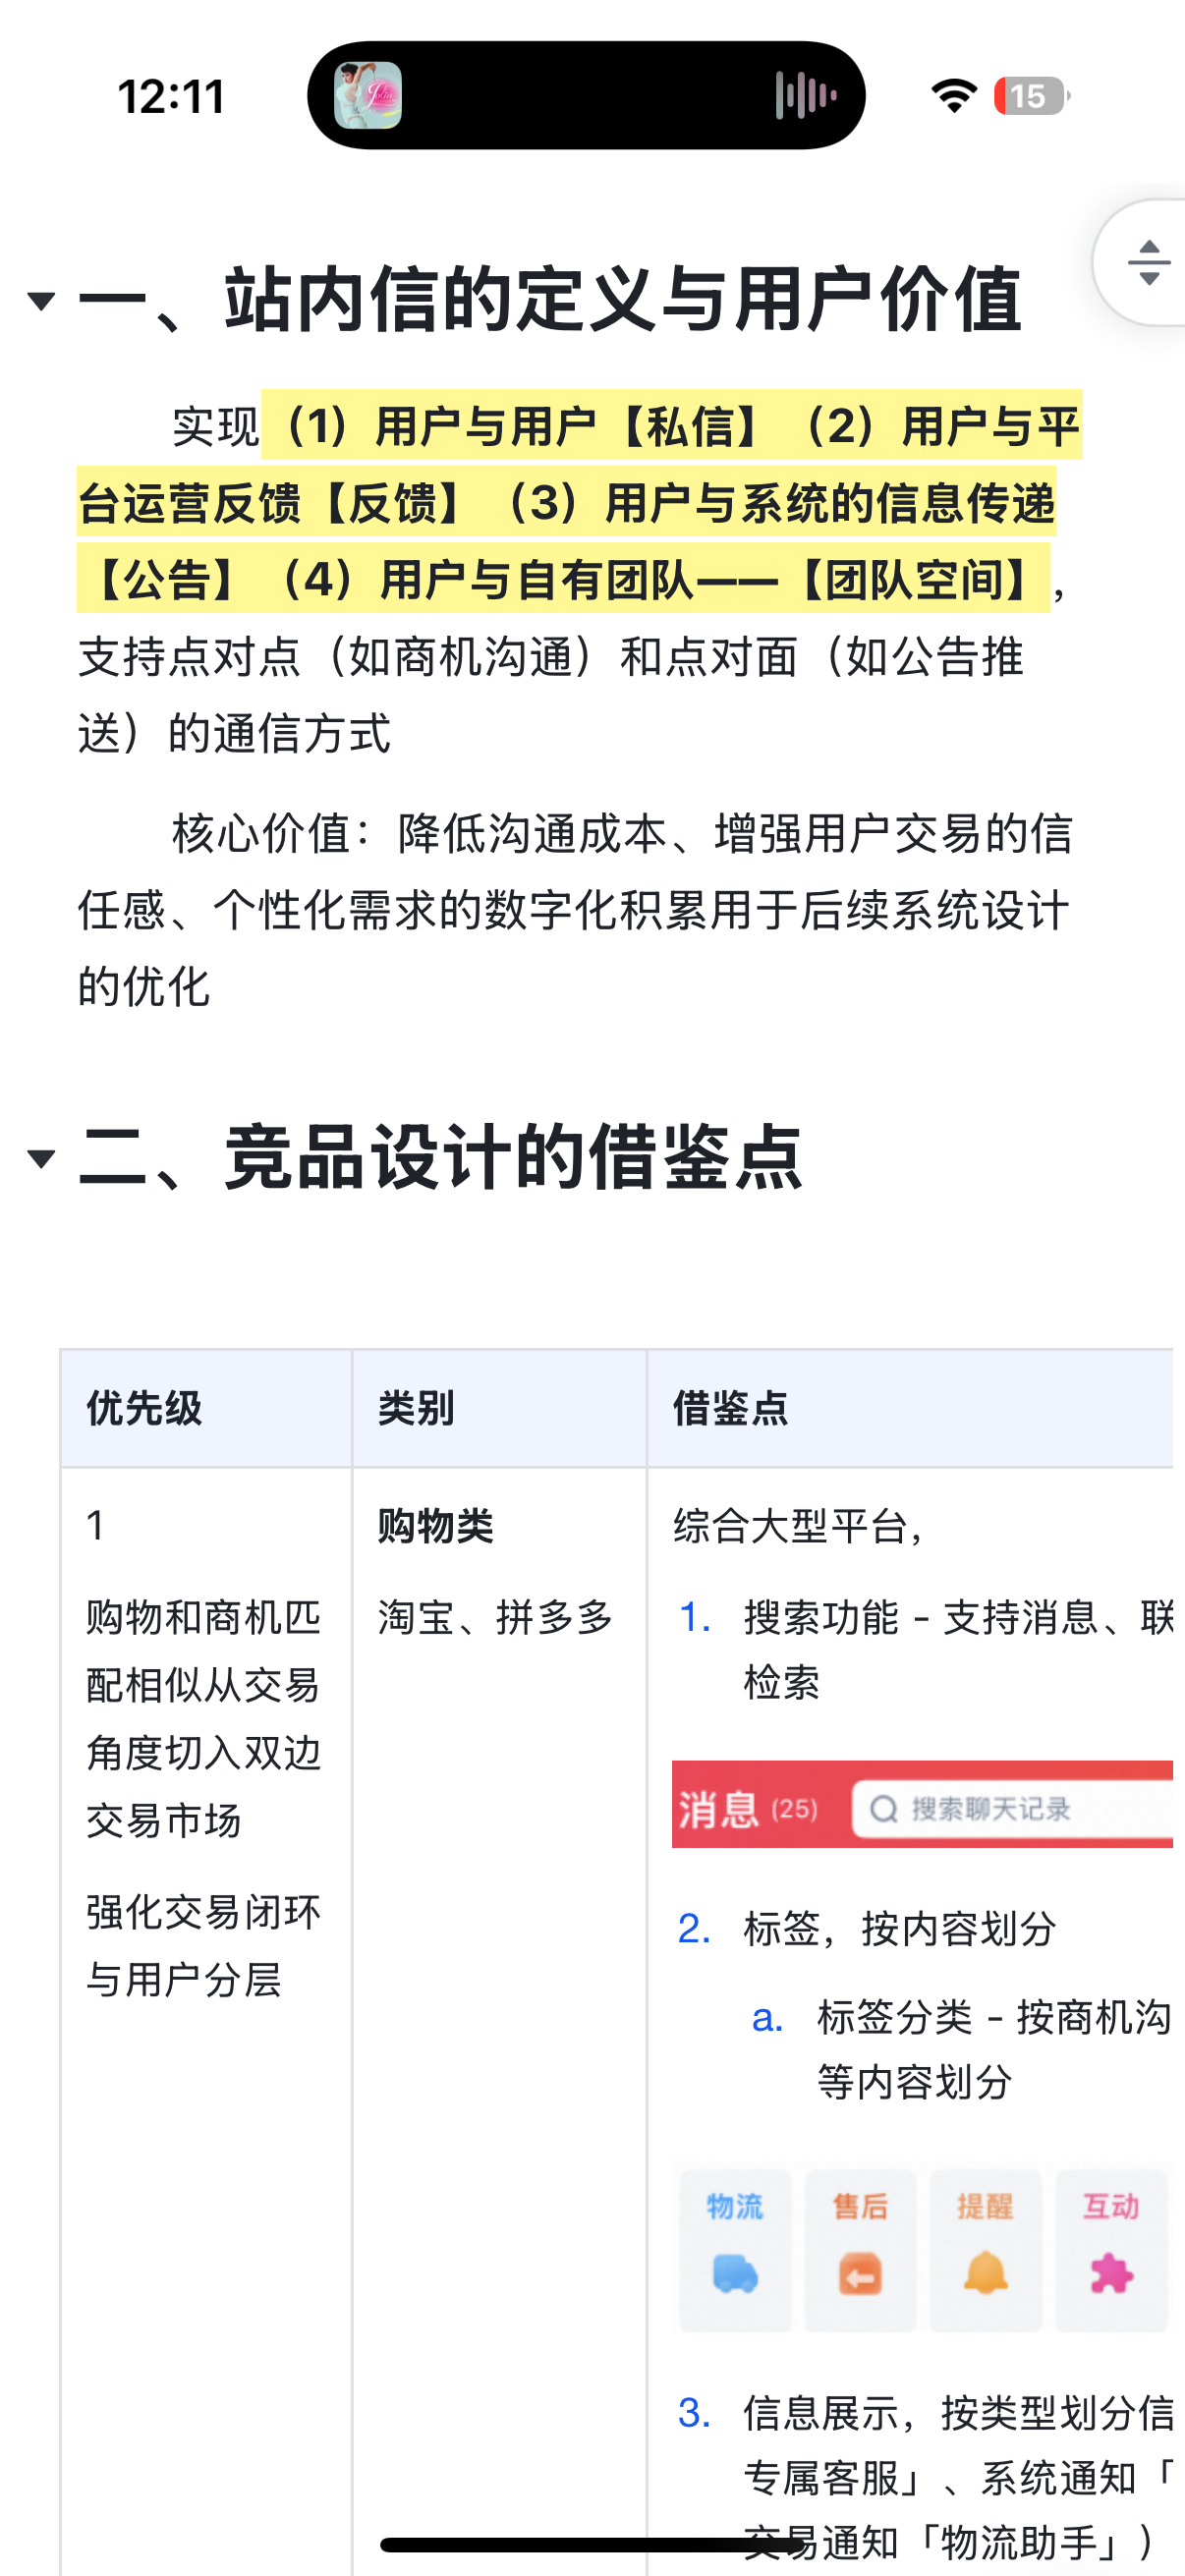Collapse section one heading triangle
The width and height of the screenshot is (1185, 2576).
[41, 300]
